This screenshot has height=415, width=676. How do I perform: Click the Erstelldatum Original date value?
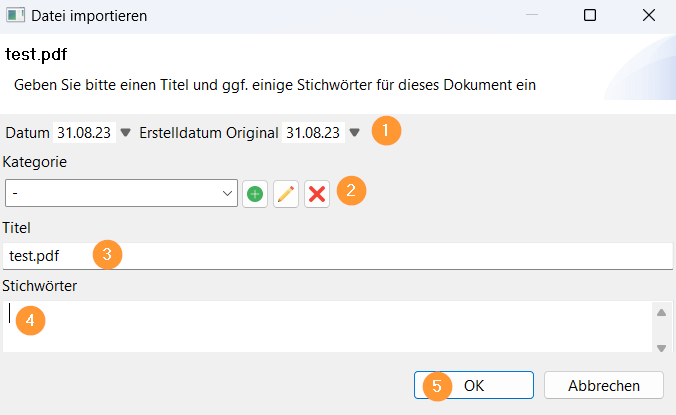313,132
